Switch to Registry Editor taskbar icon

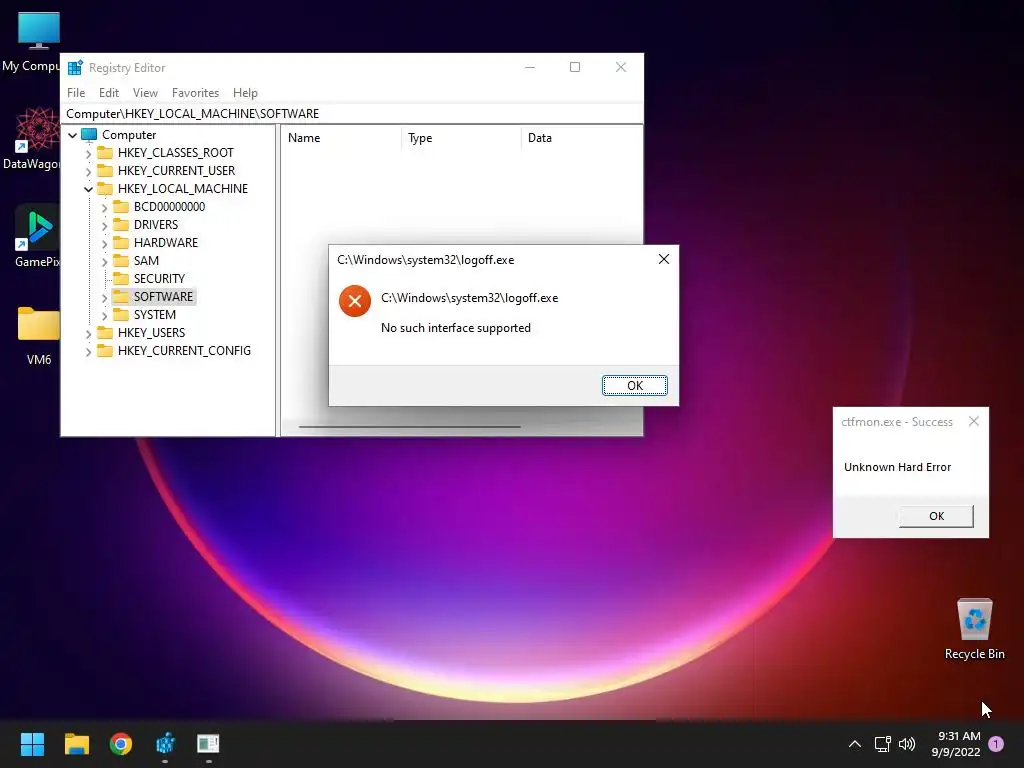coord(165,744)
